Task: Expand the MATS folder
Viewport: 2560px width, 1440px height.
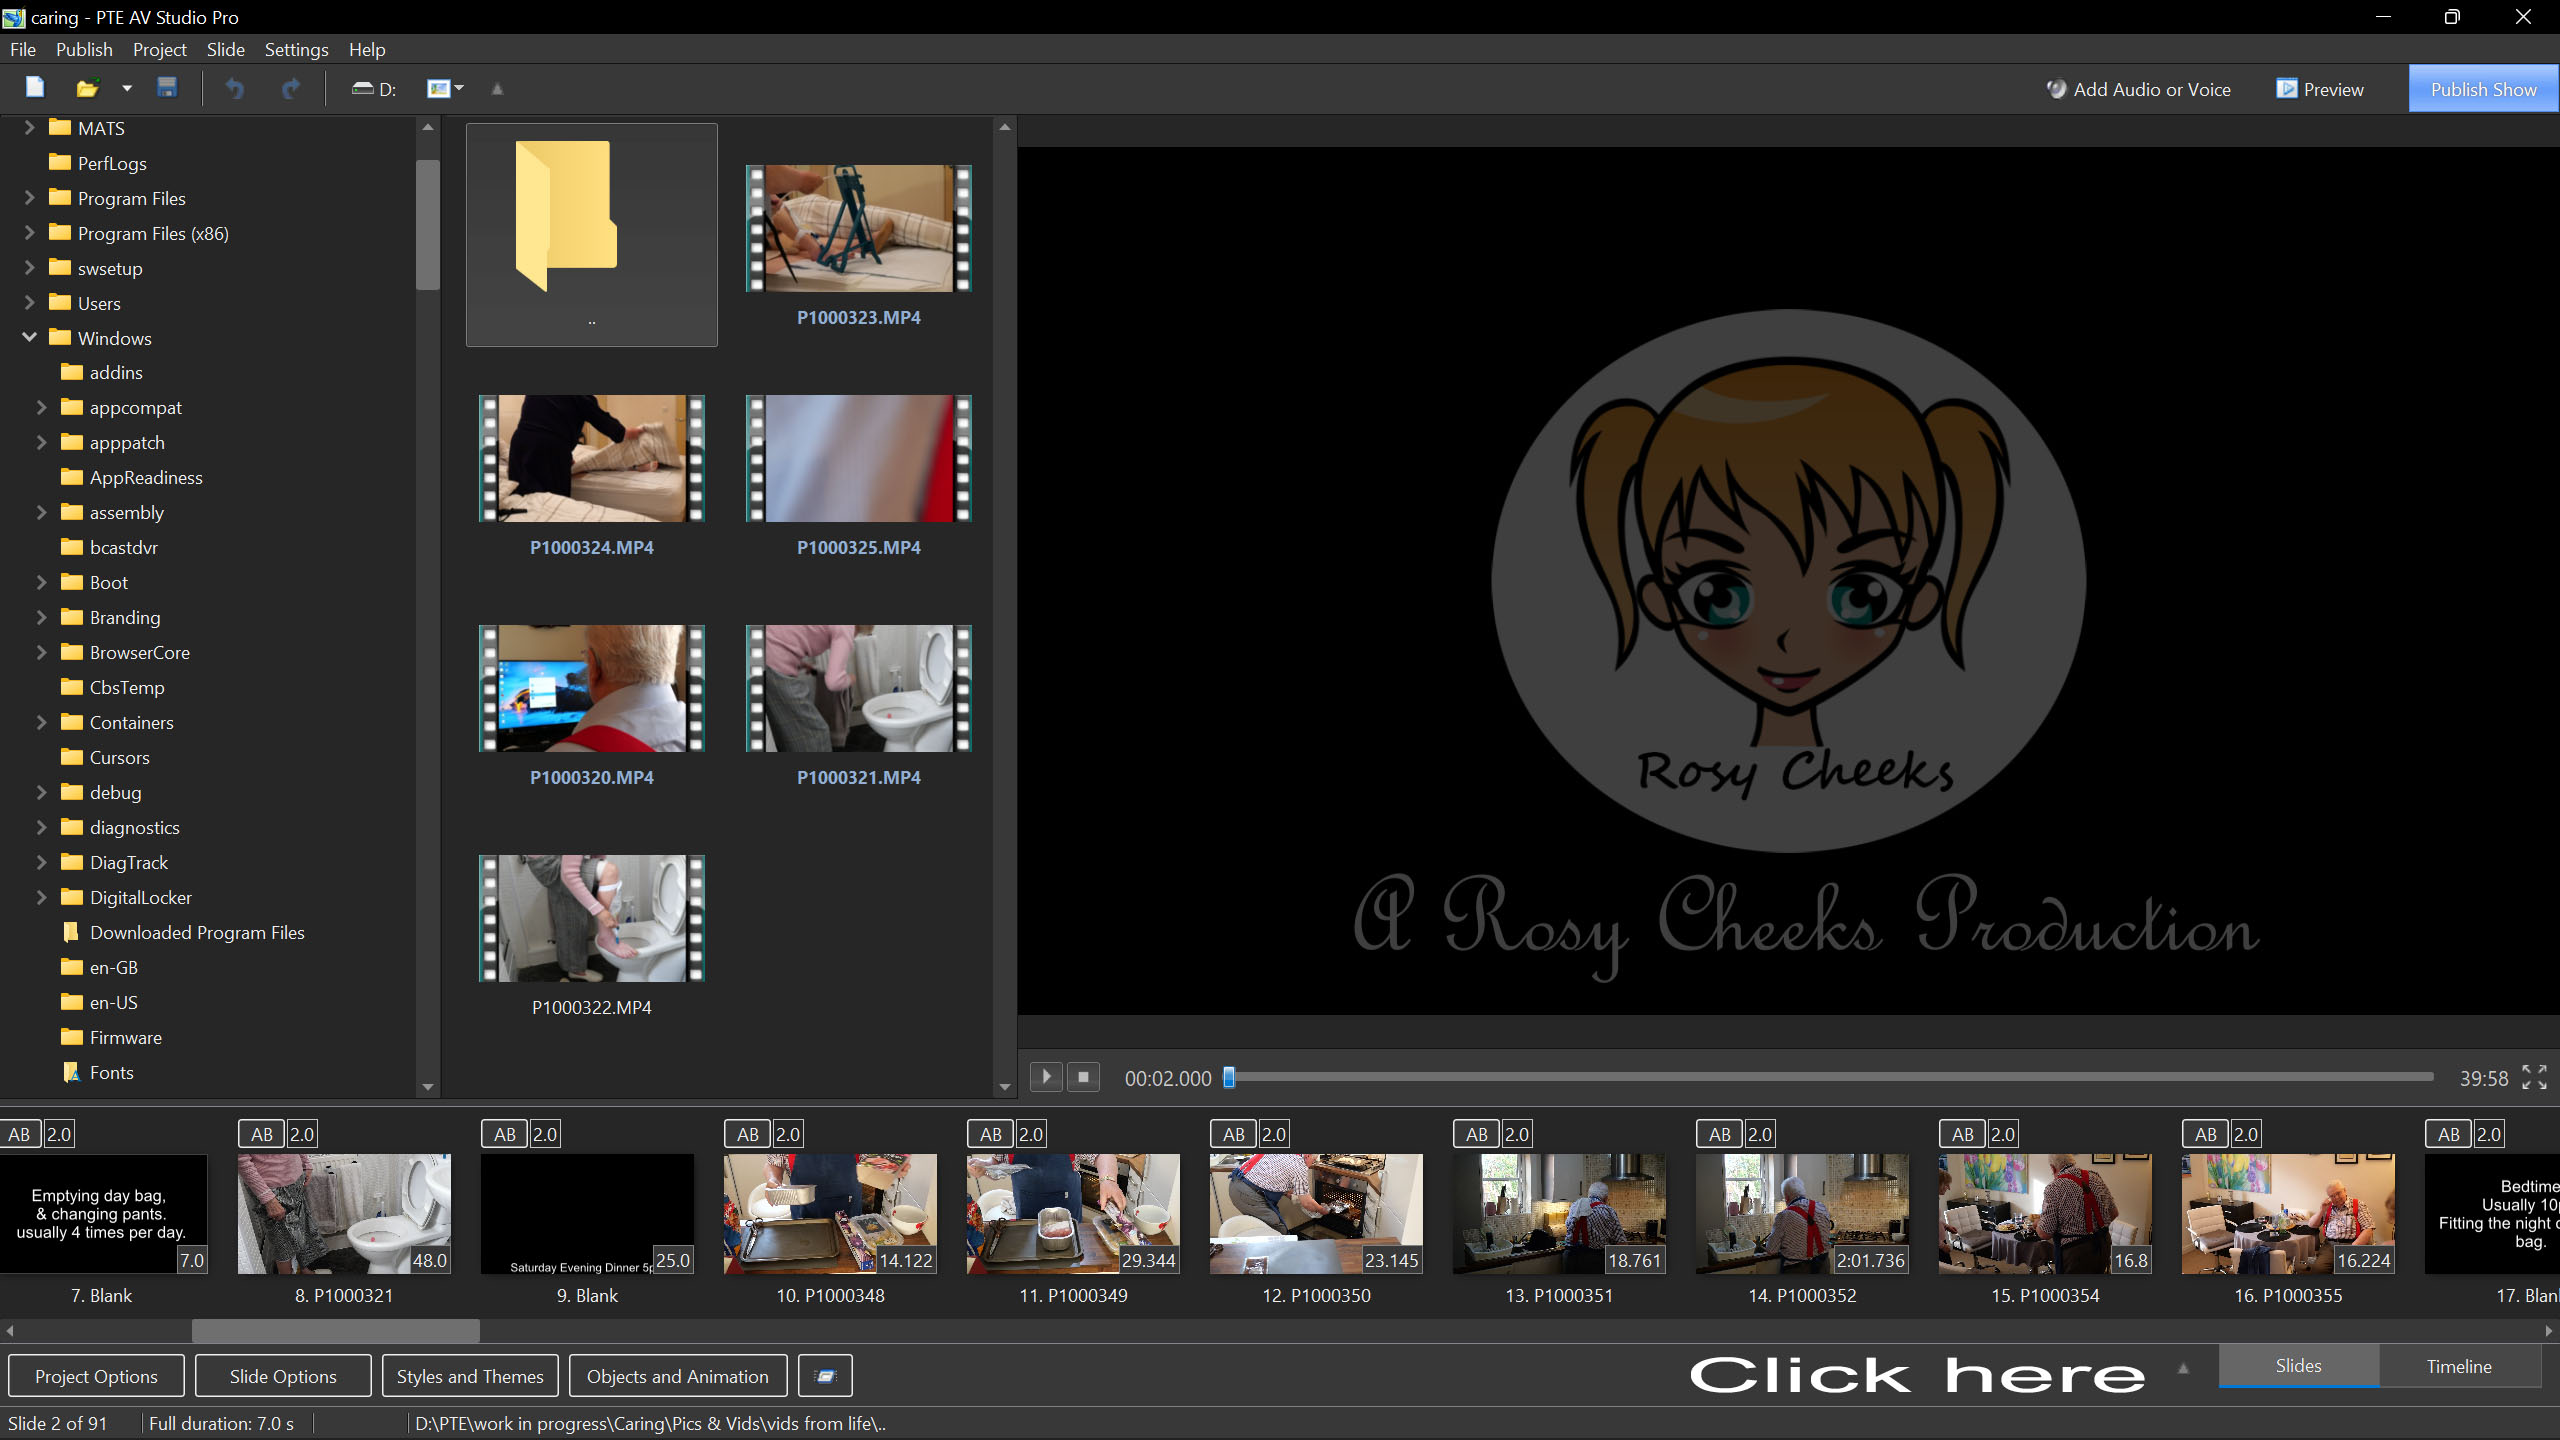Action: pyautogui.click(x=29, y=128)
